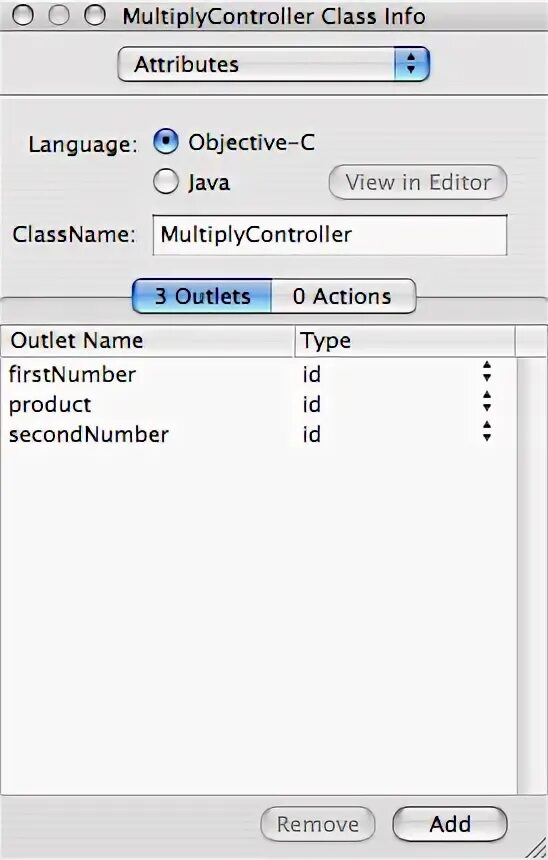Select the Objective-C language radio button

pos(166,142)
